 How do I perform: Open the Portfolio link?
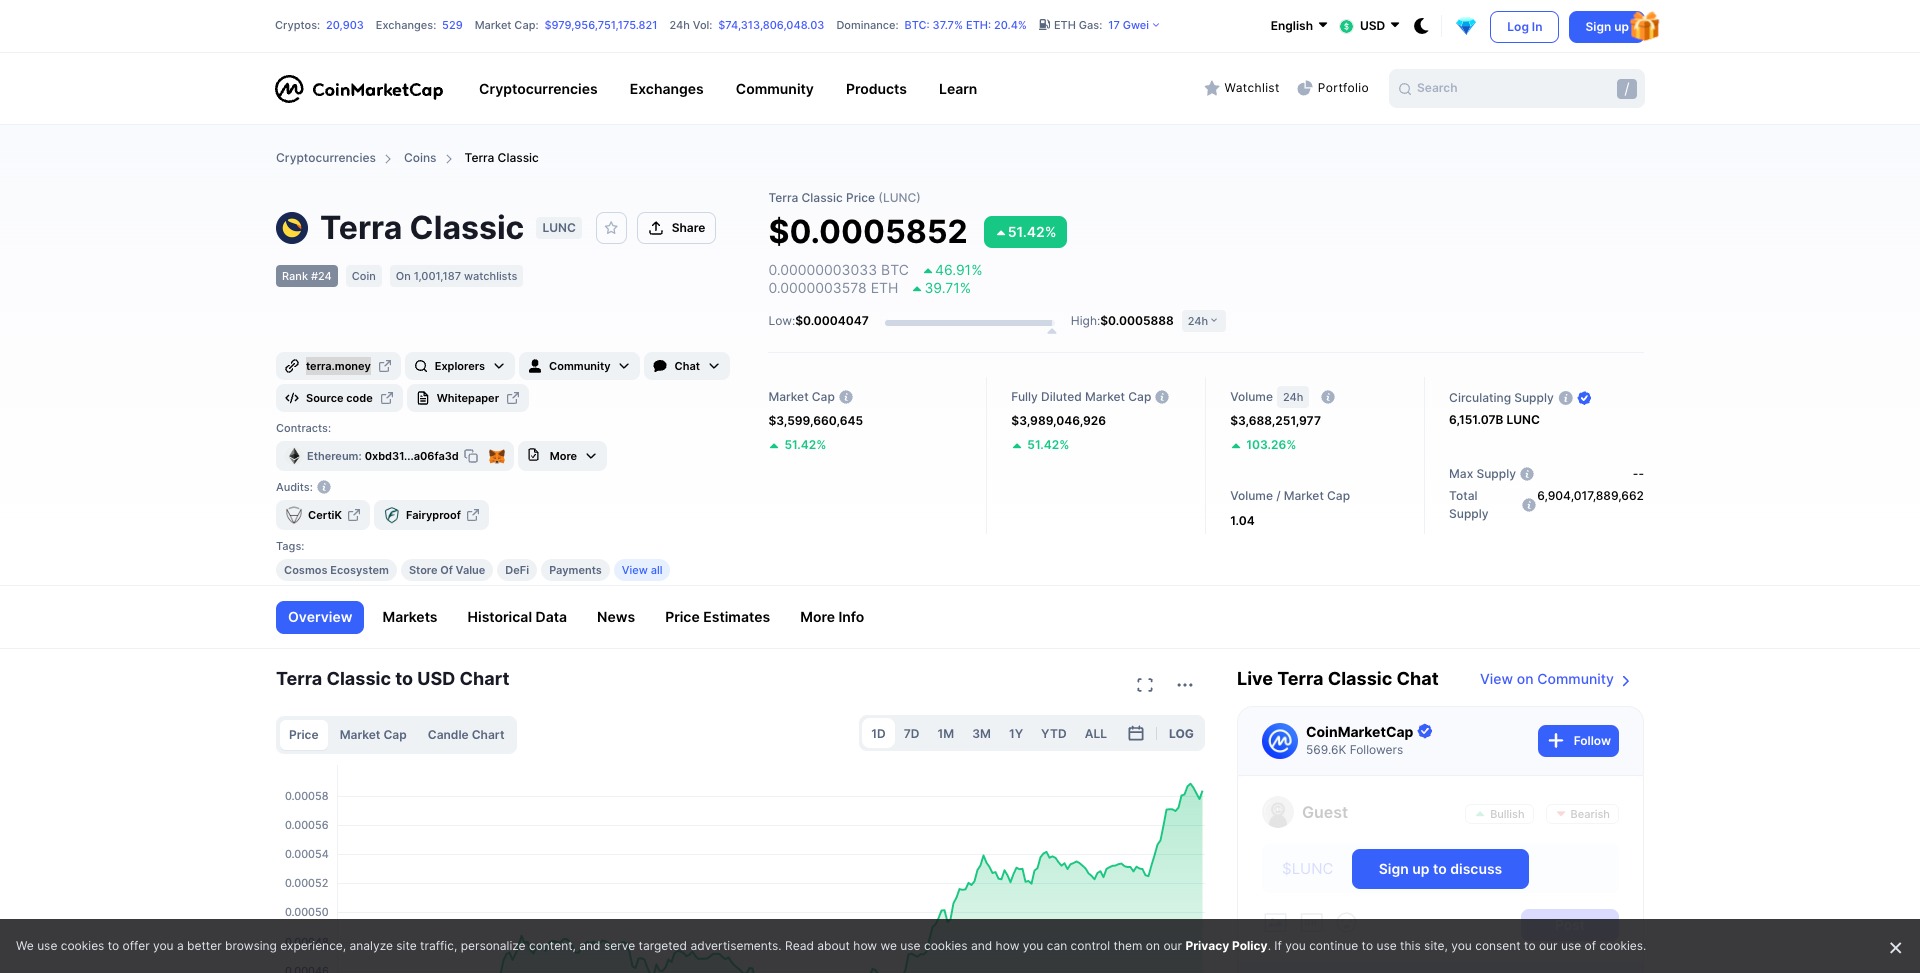(x=1332, y=88)
